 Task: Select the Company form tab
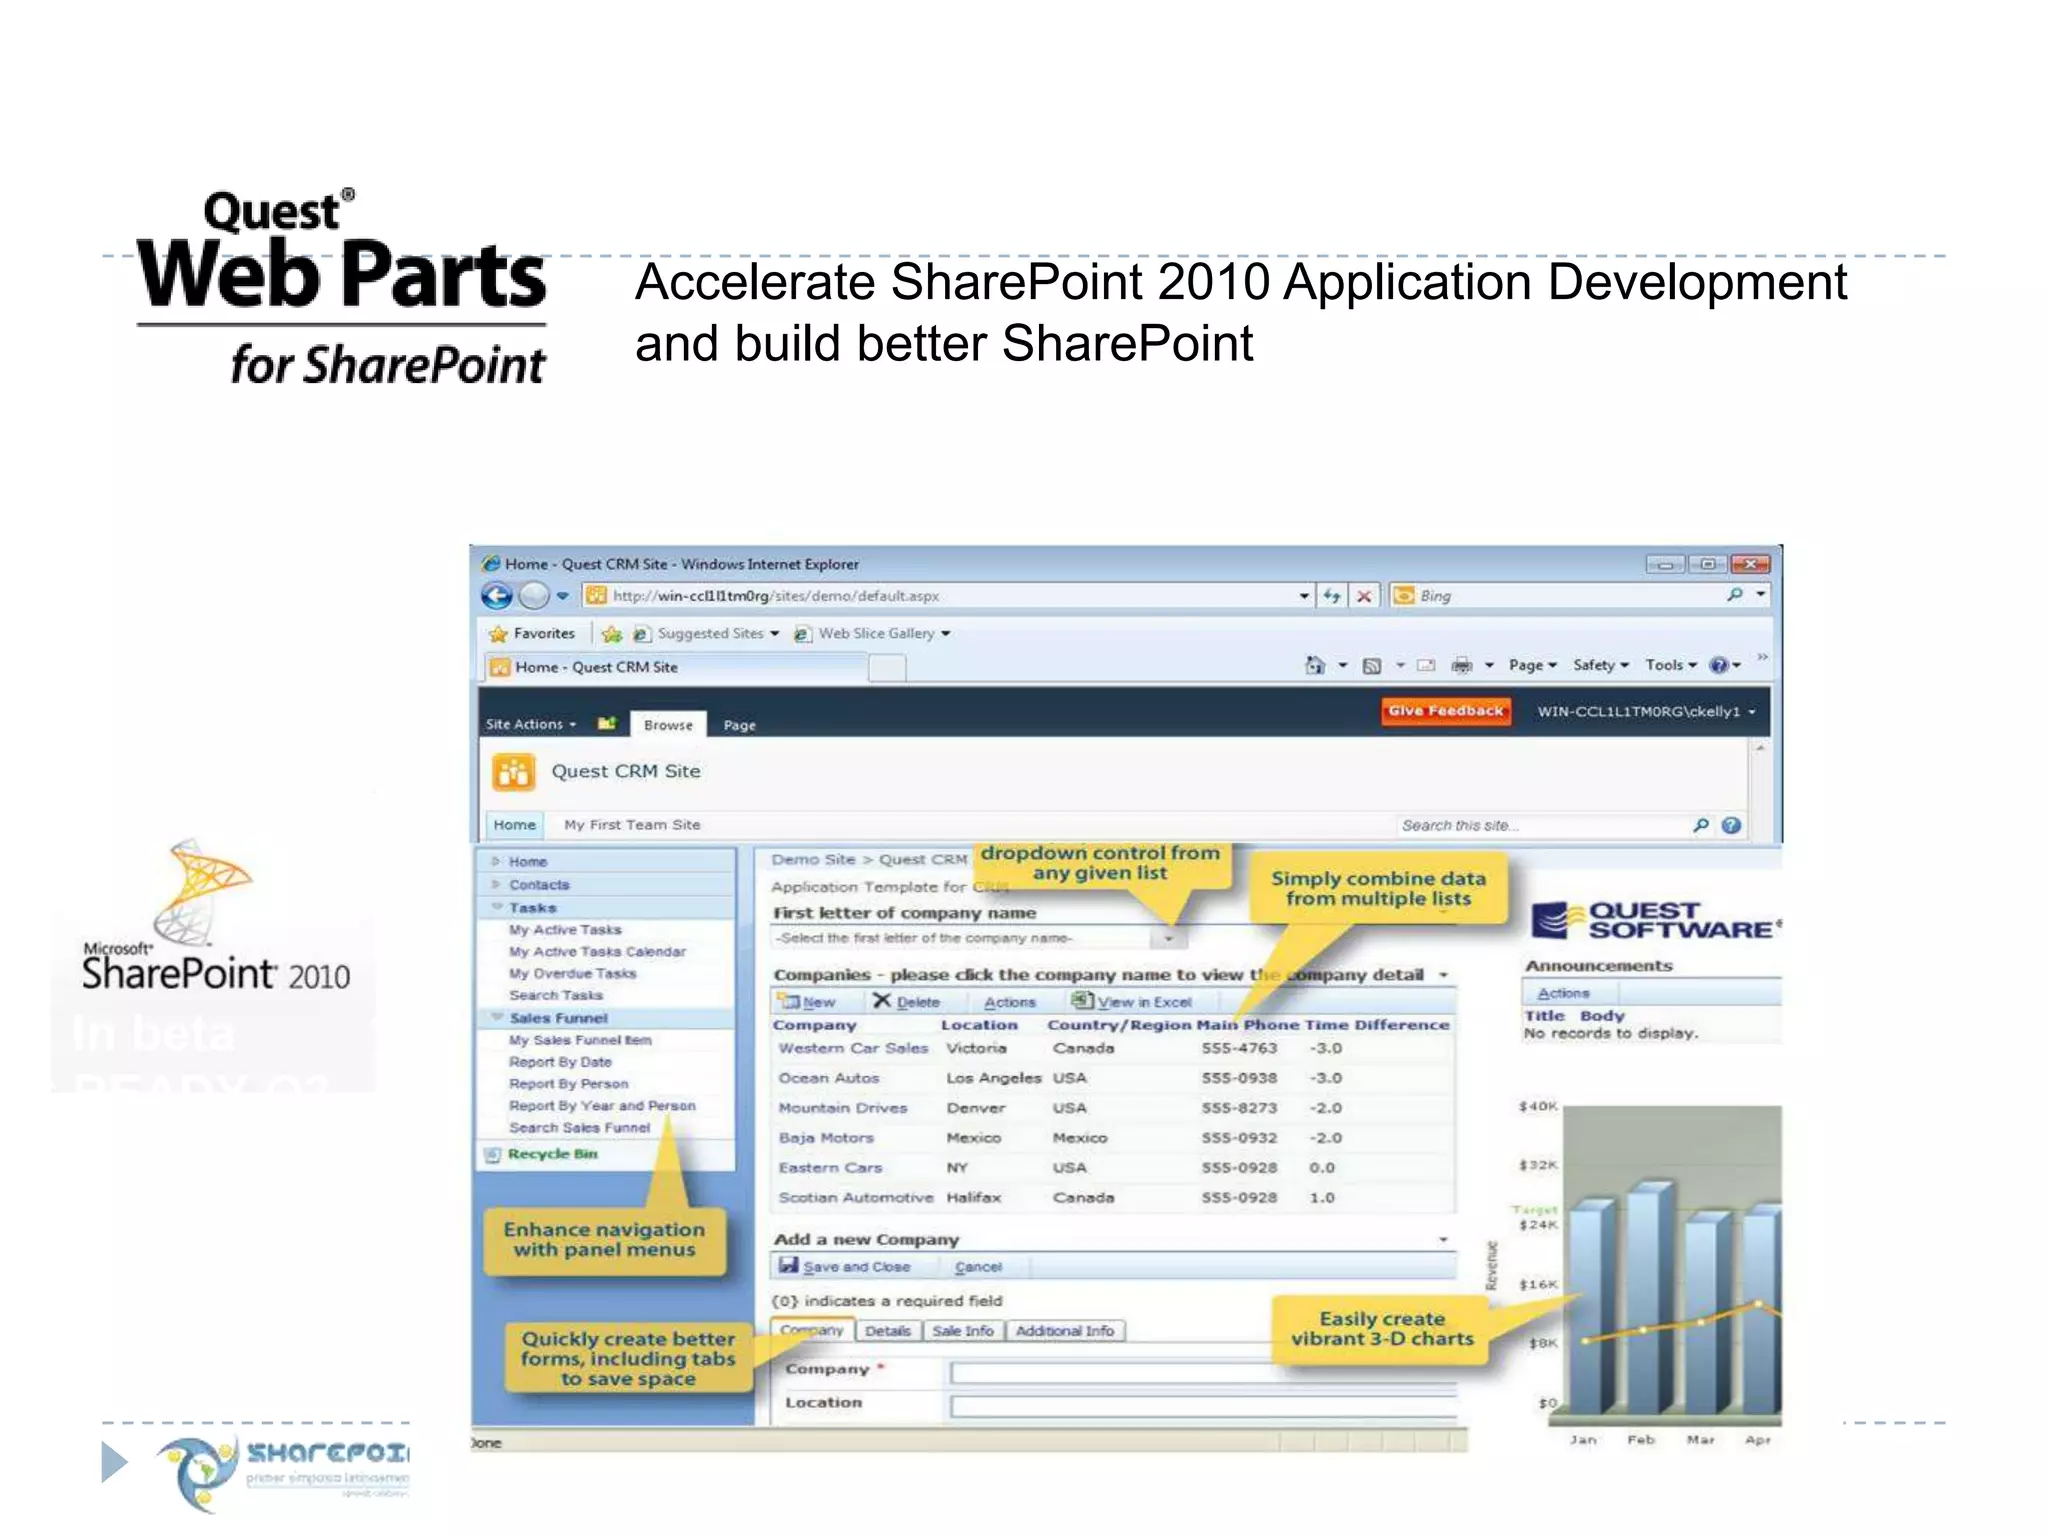point(812,1330)
